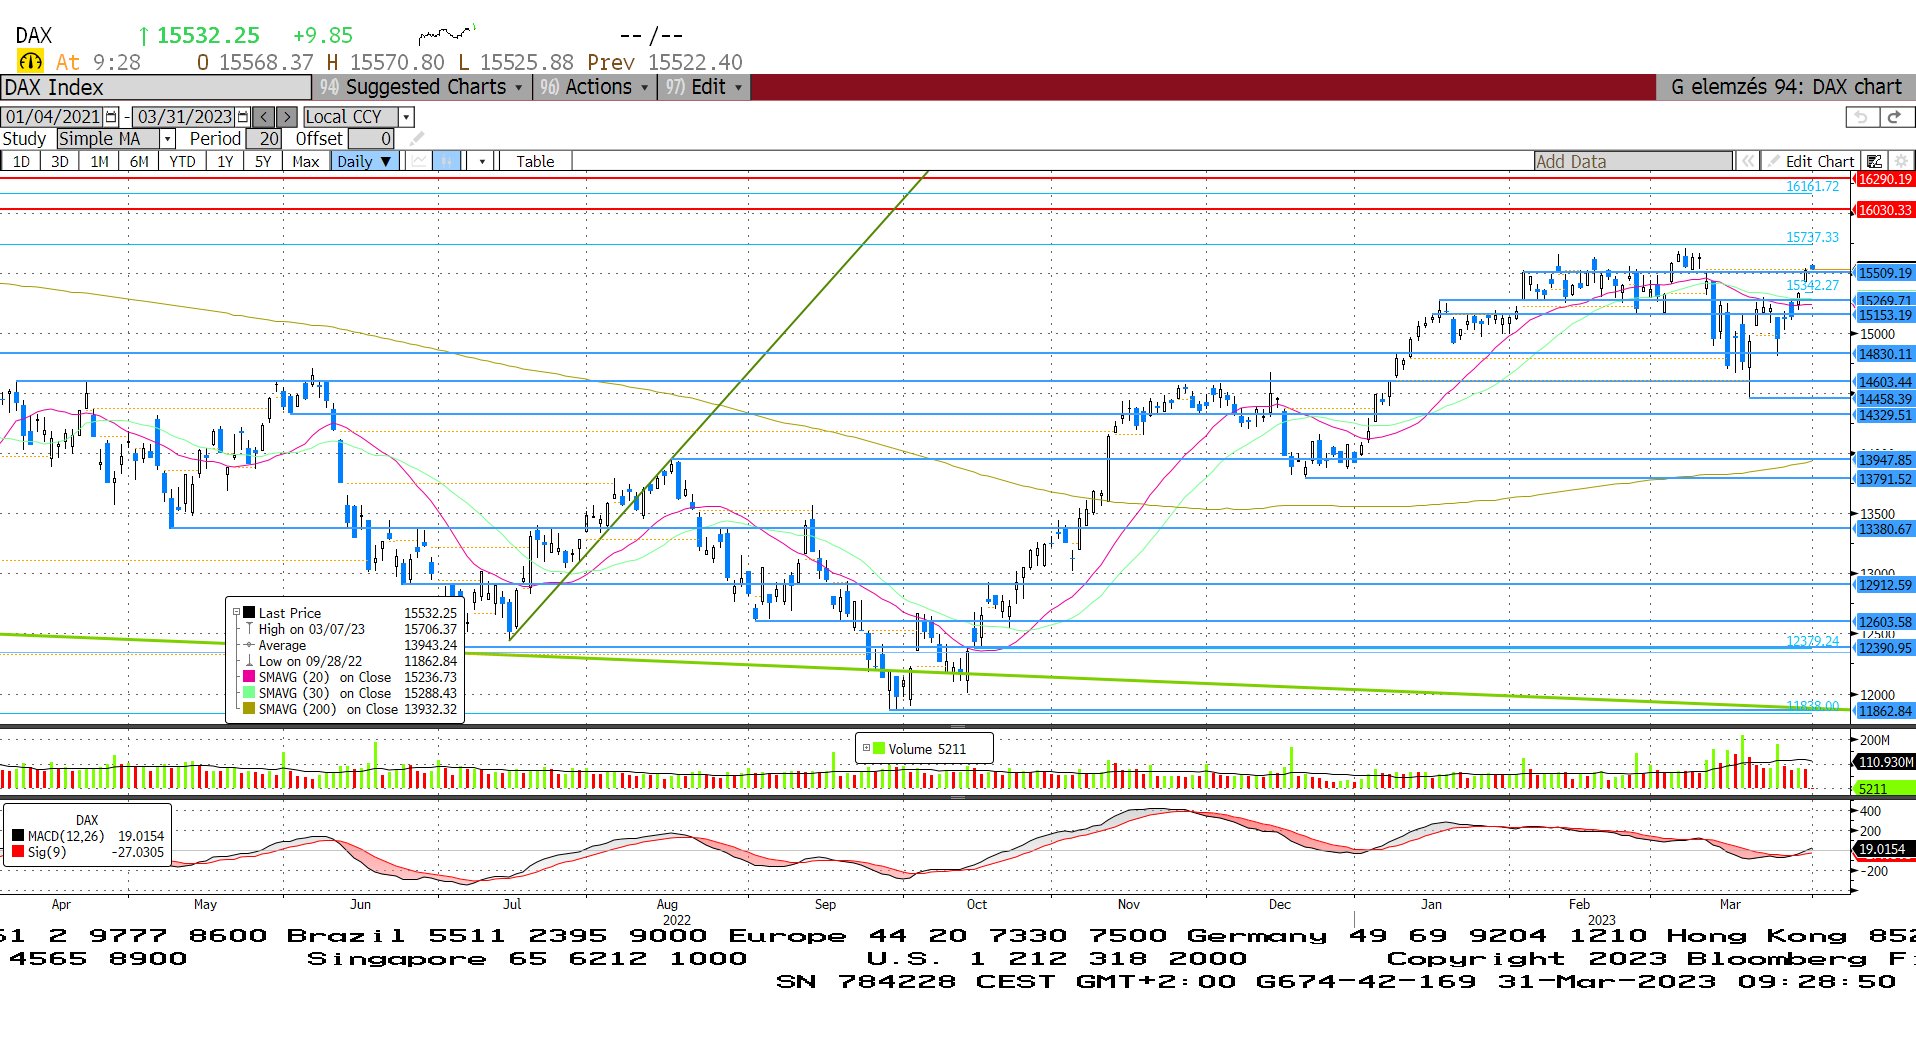The height and width of the screenshot is (1037, 1916).
Task: Click the DAX Index security field
Action: 156,87
